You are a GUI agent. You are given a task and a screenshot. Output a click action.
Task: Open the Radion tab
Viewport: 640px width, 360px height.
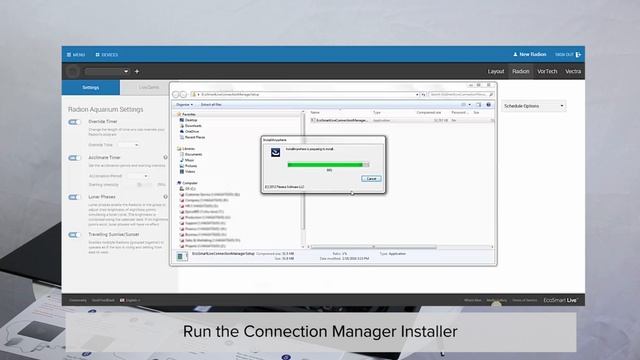click(521, 71)
